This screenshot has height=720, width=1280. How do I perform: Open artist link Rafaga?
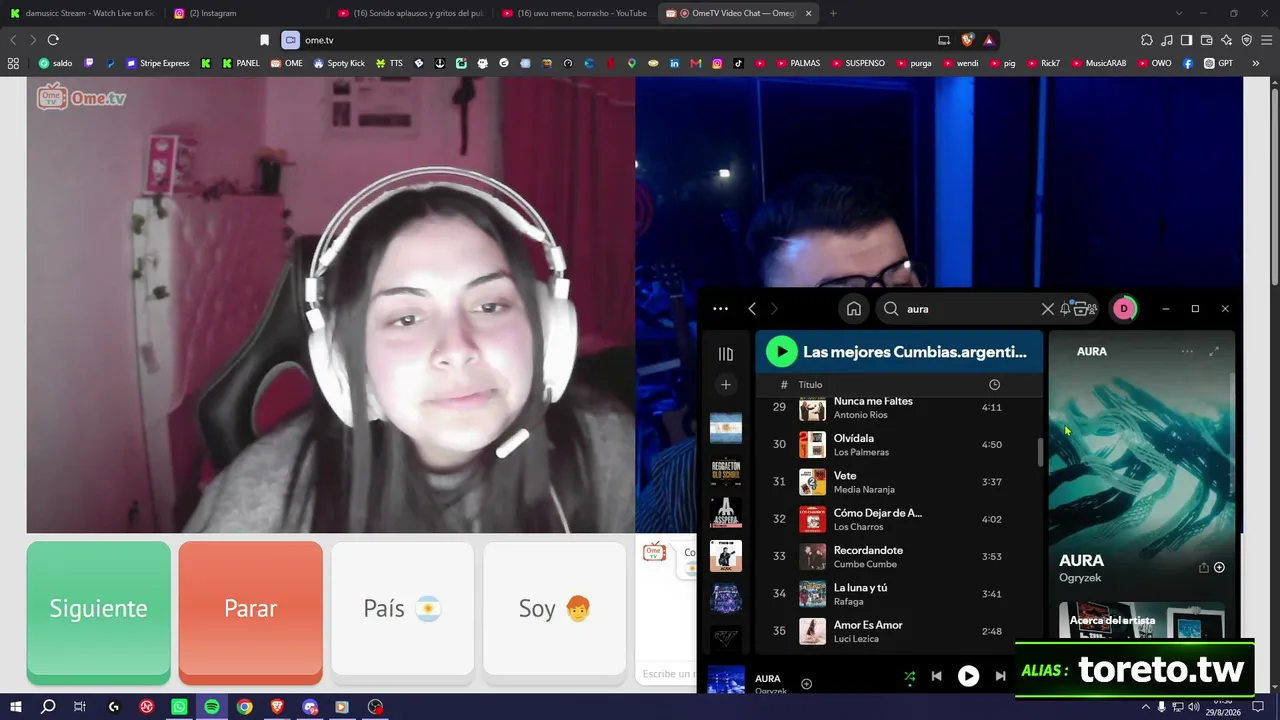848,601
